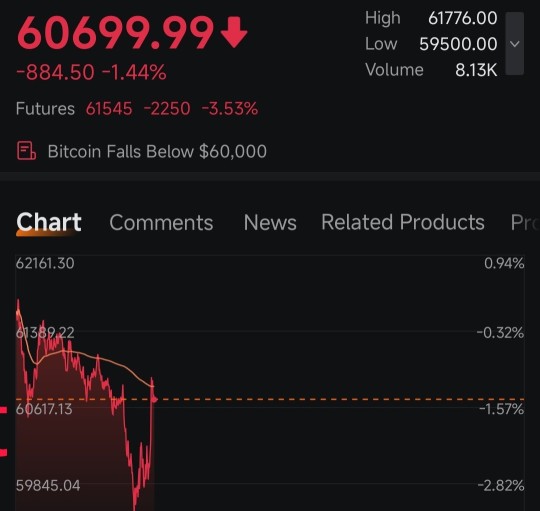Tap the dashed orange reference price line
540x511 pixels.
(x=339, y=399)
